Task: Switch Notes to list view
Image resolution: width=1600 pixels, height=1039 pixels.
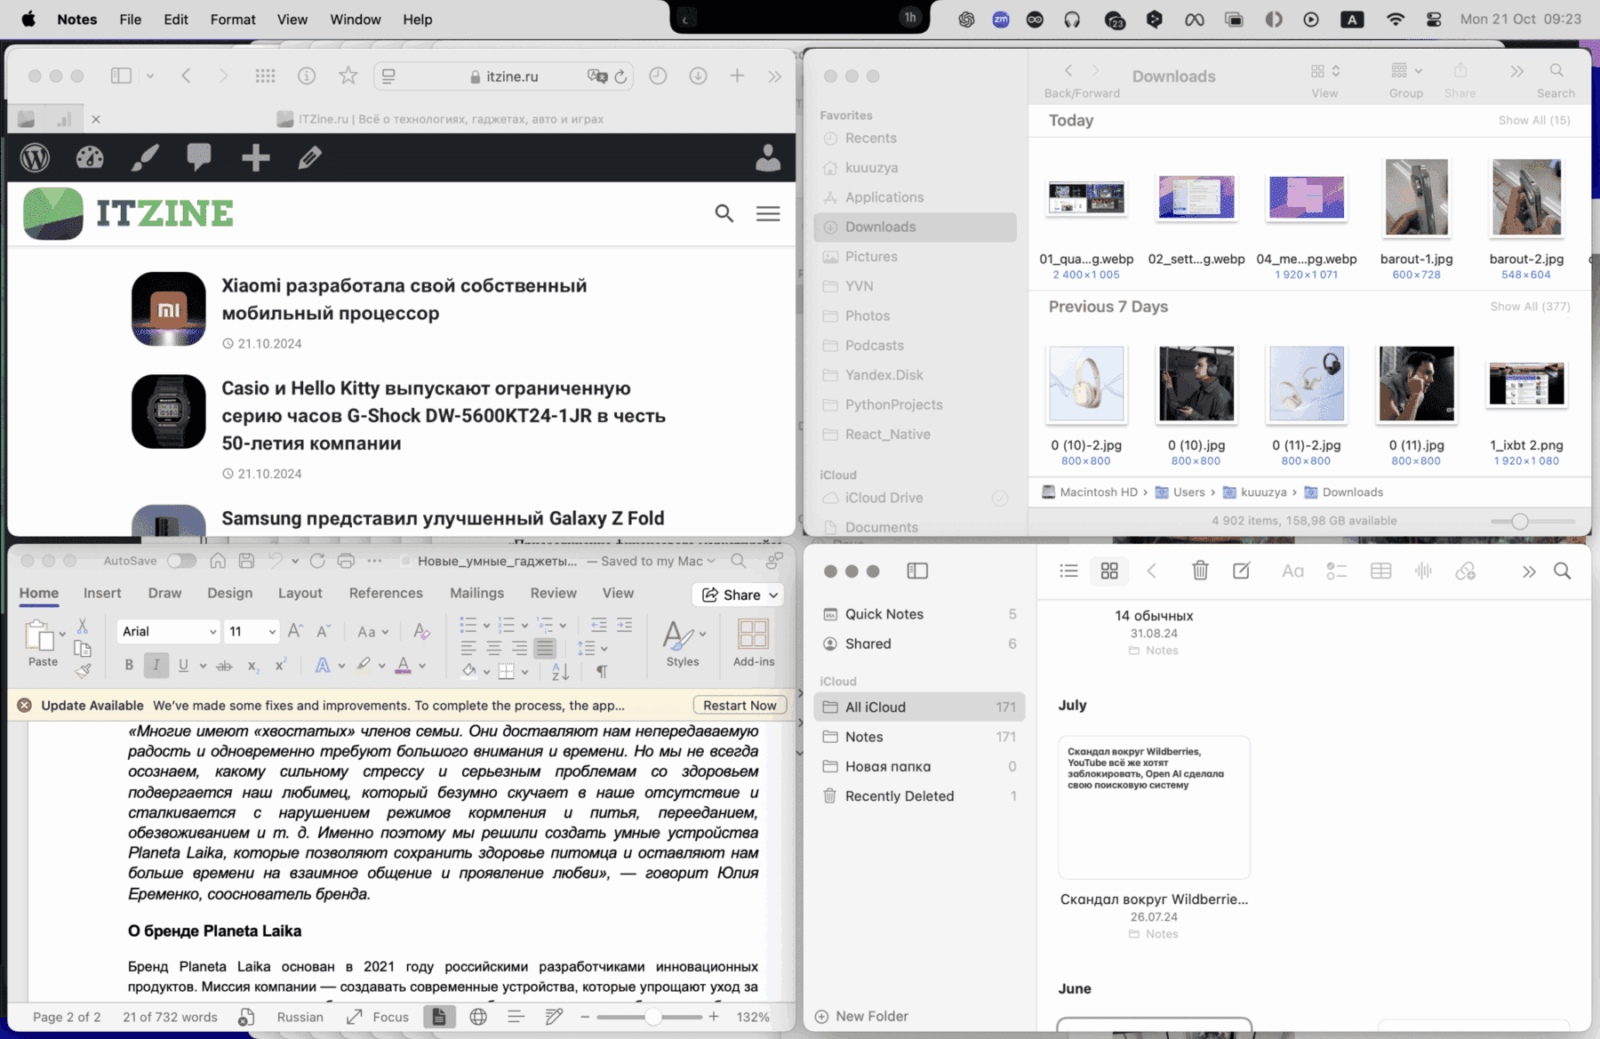Action: tap(1069, 571)
